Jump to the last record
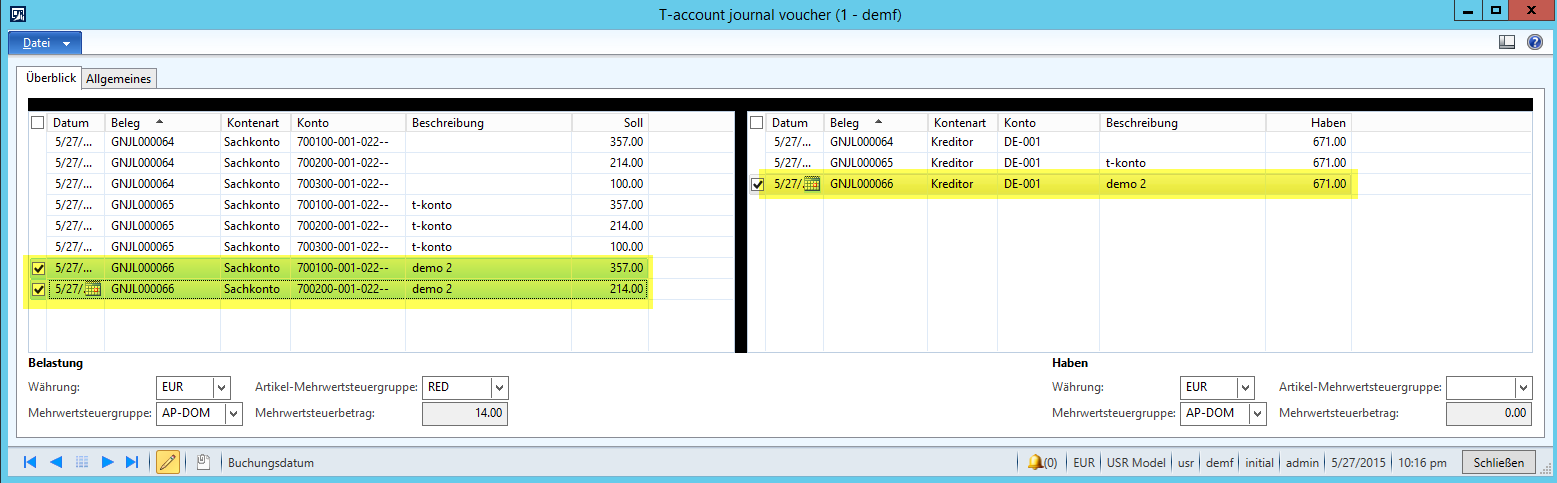Viewport: 1557px width, 483px height. [x=132, y=462]
